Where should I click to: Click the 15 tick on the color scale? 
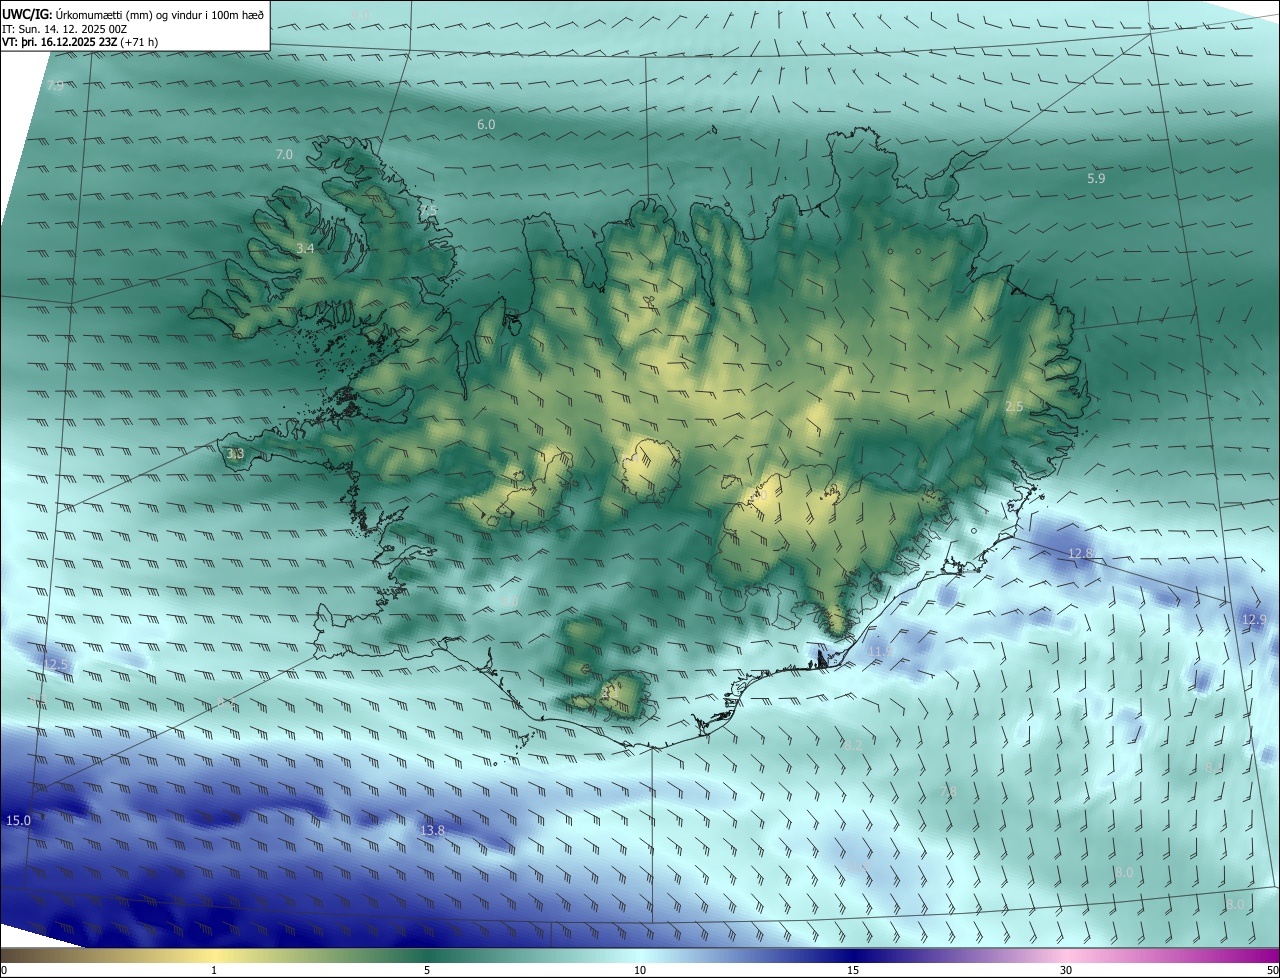point(853,971)
